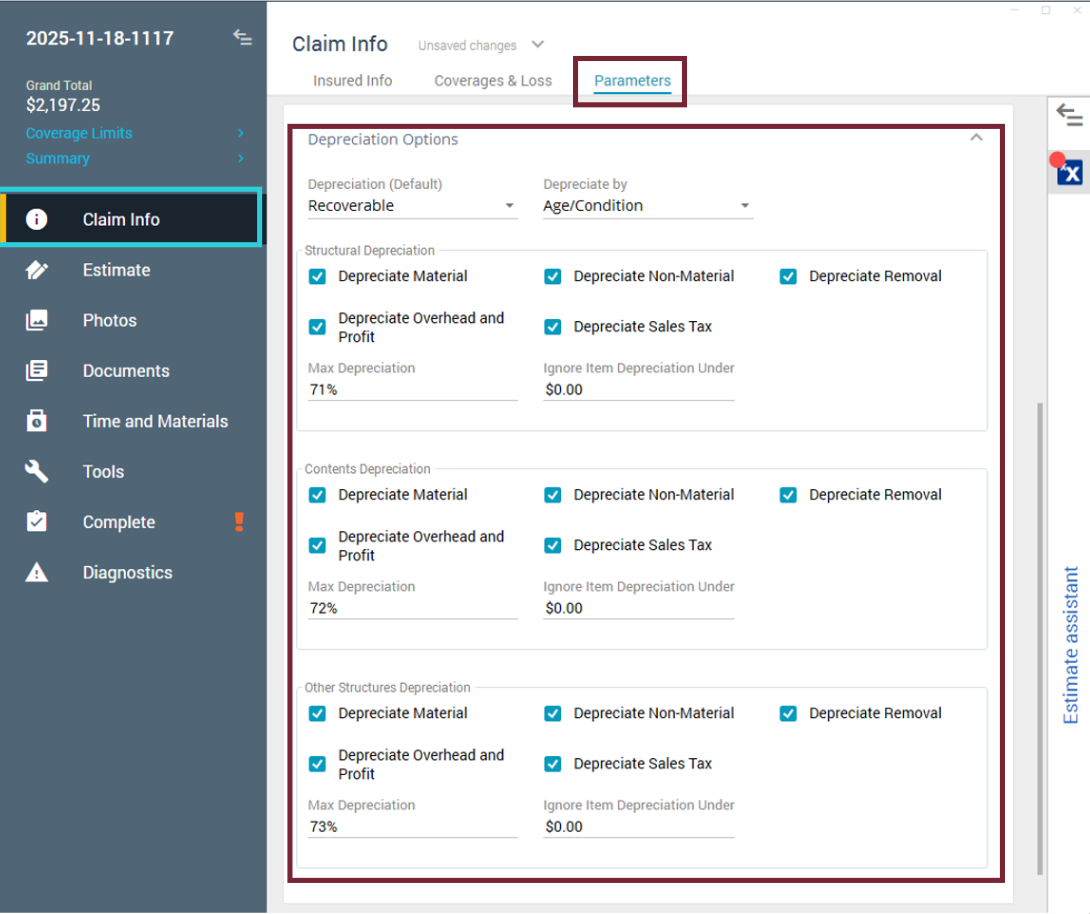Switch to the Insured Info tab
1090x914 pixels.
tap(352, 81)
